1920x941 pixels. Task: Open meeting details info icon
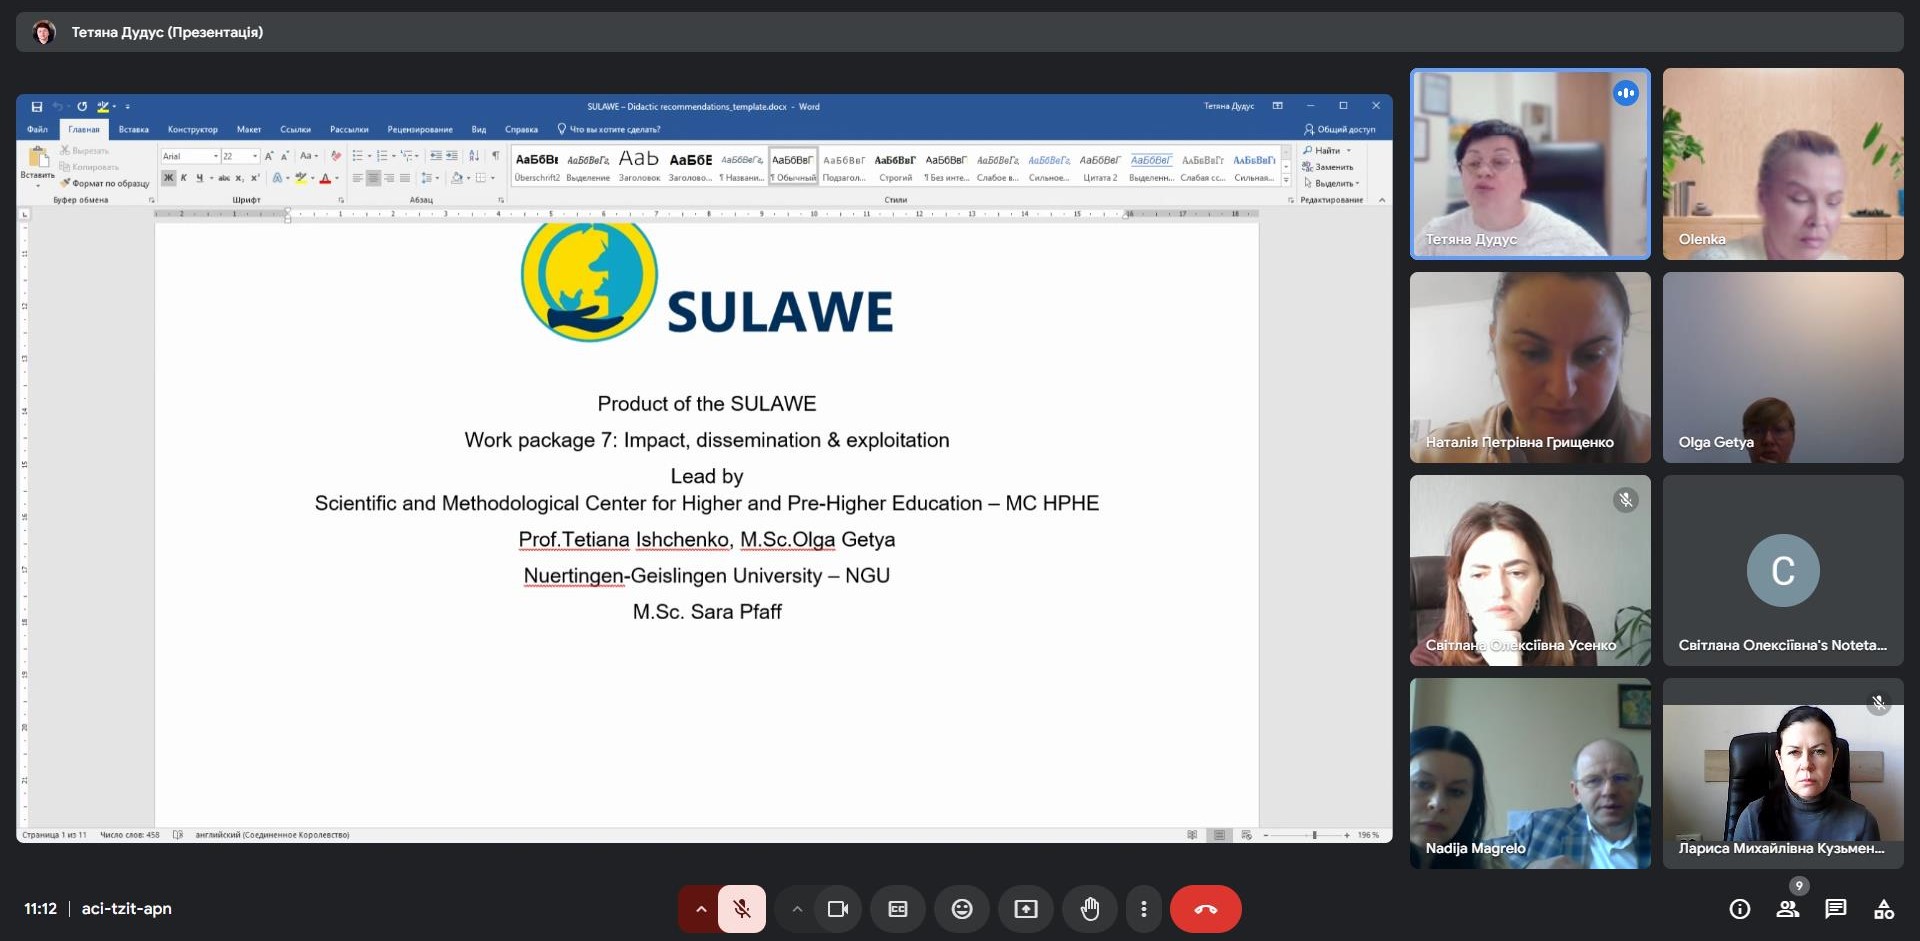click(1740, 909)
